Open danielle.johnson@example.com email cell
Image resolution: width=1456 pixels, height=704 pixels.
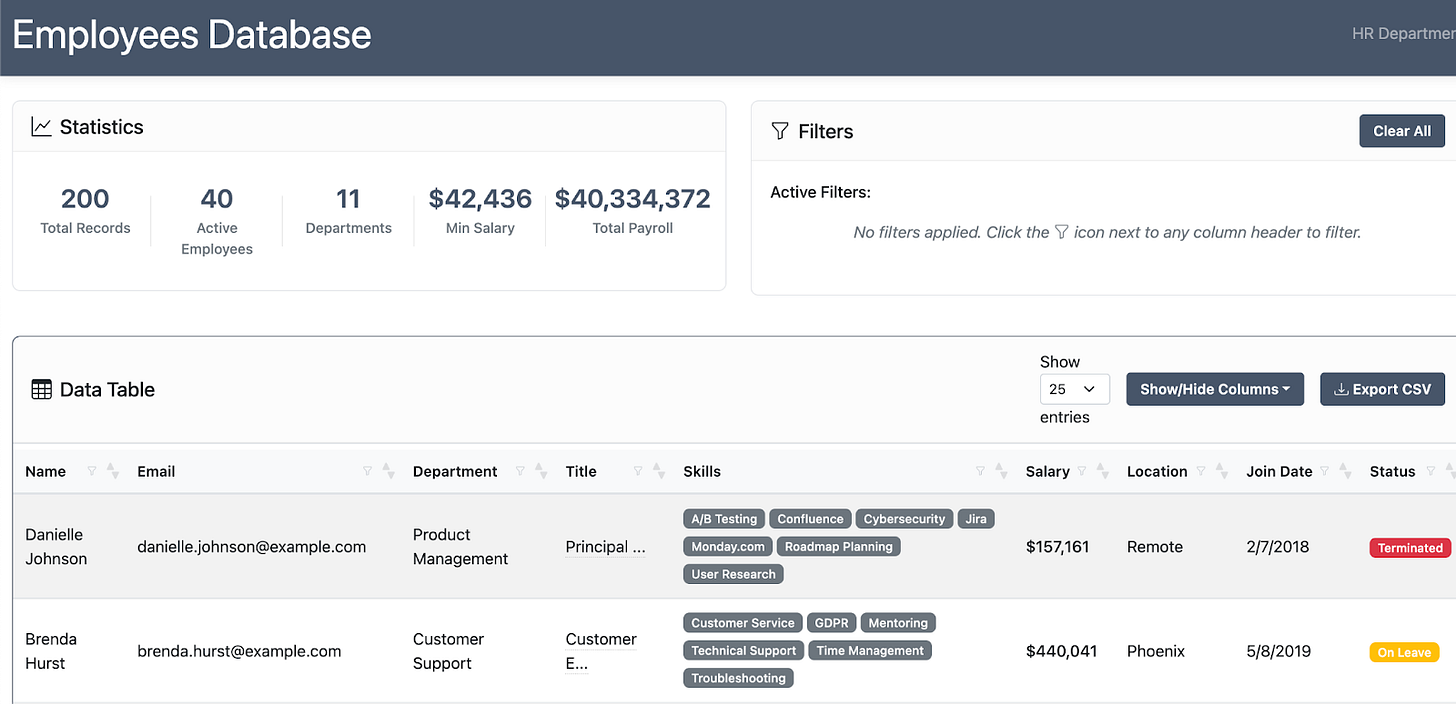252,547
